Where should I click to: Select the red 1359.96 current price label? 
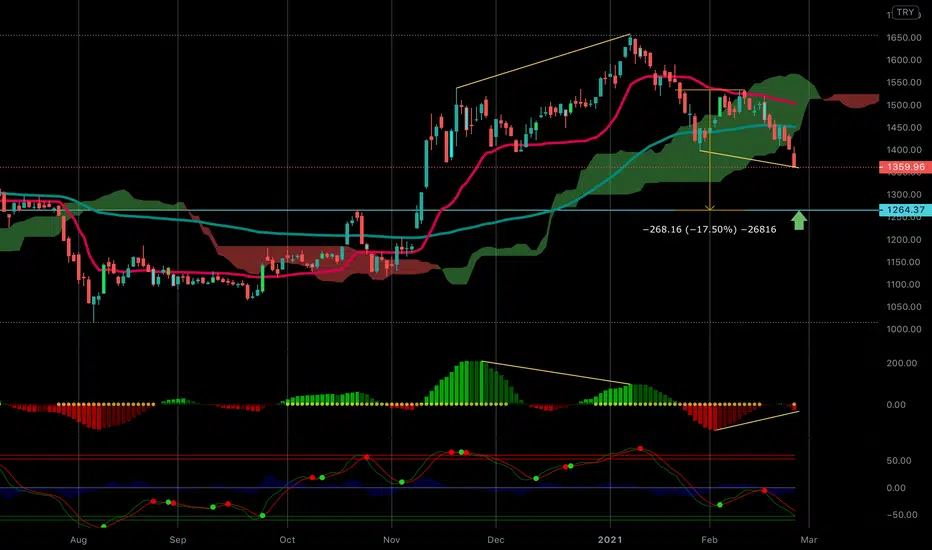point(905,167)
